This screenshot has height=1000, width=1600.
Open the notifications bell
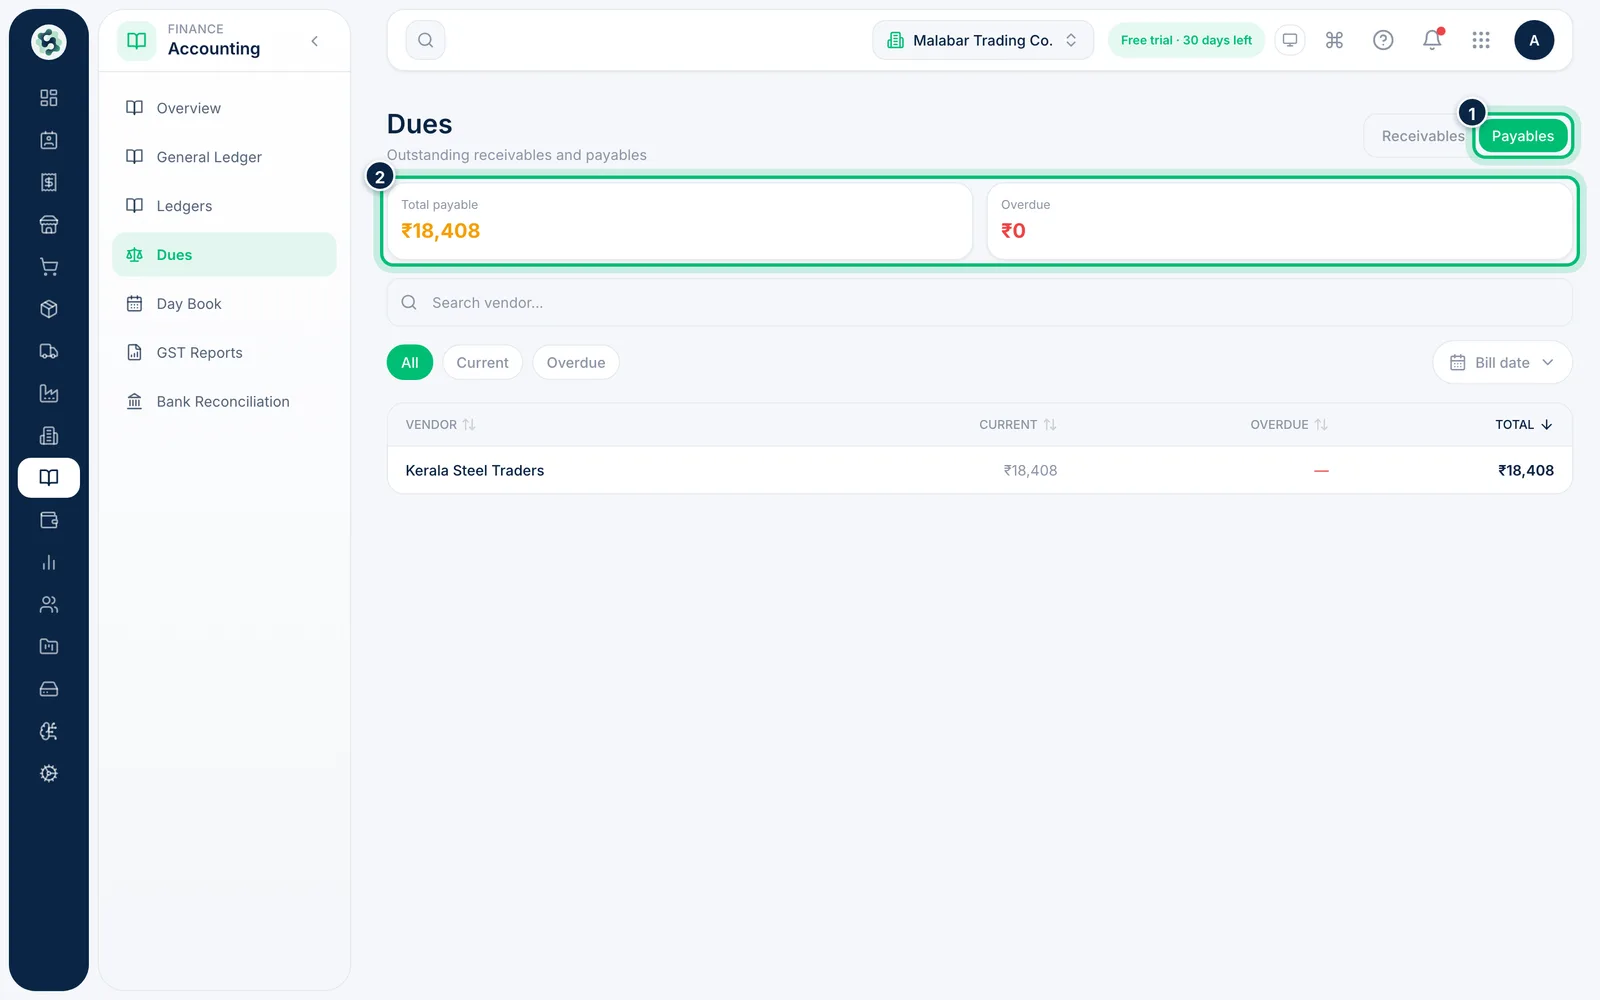pyautogui.click(x=1432, y=40)
